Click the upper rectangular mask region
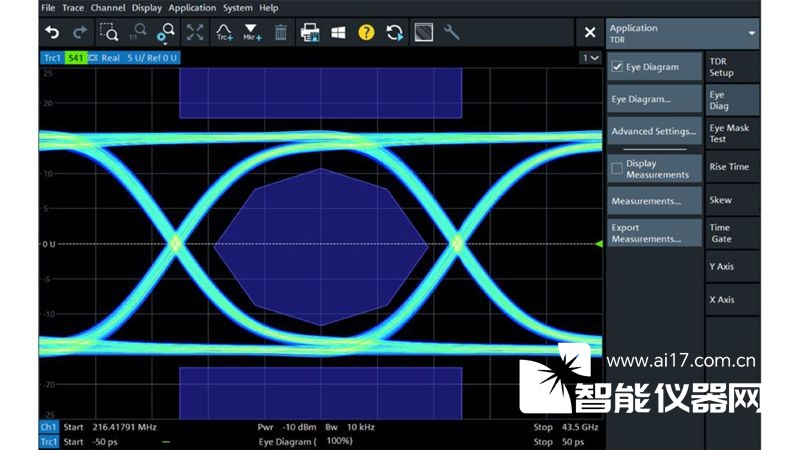Screen dimensions: 800x450 tap(320, 93)
